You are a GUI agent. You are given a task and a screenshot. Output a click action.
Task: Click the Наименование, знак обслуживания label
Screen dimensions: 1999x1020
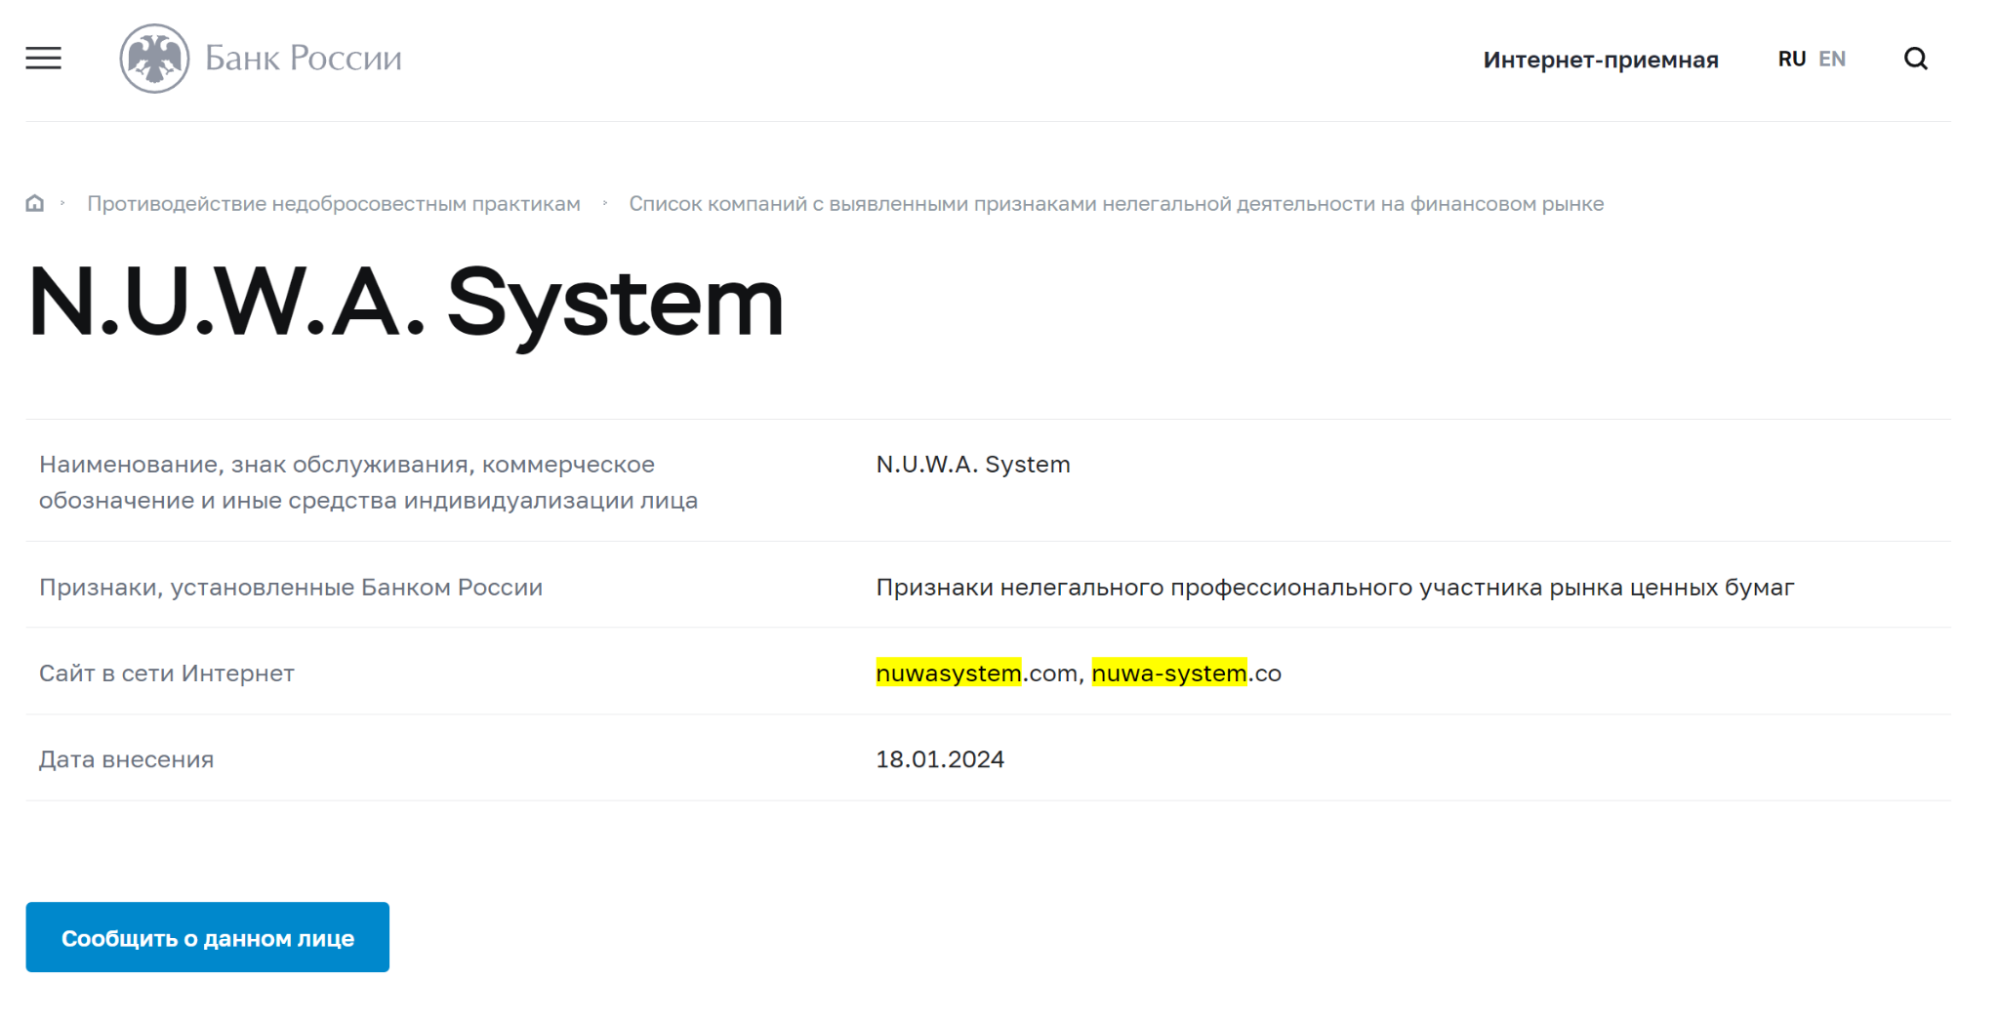[x=368, y=482]
